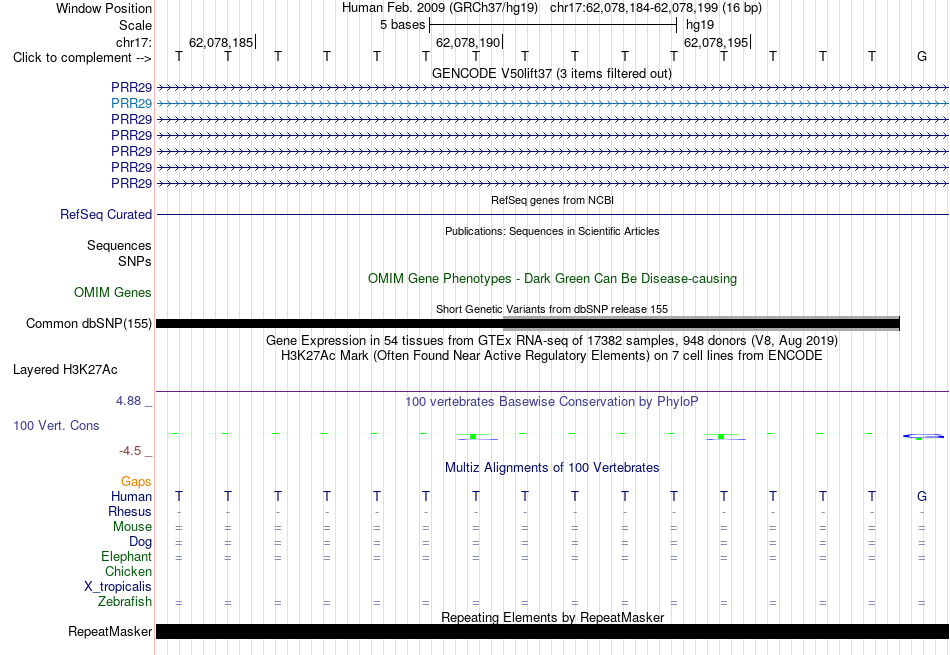
Task: Click the gray dbSNP variant bar segment
Action: point(701,324)
